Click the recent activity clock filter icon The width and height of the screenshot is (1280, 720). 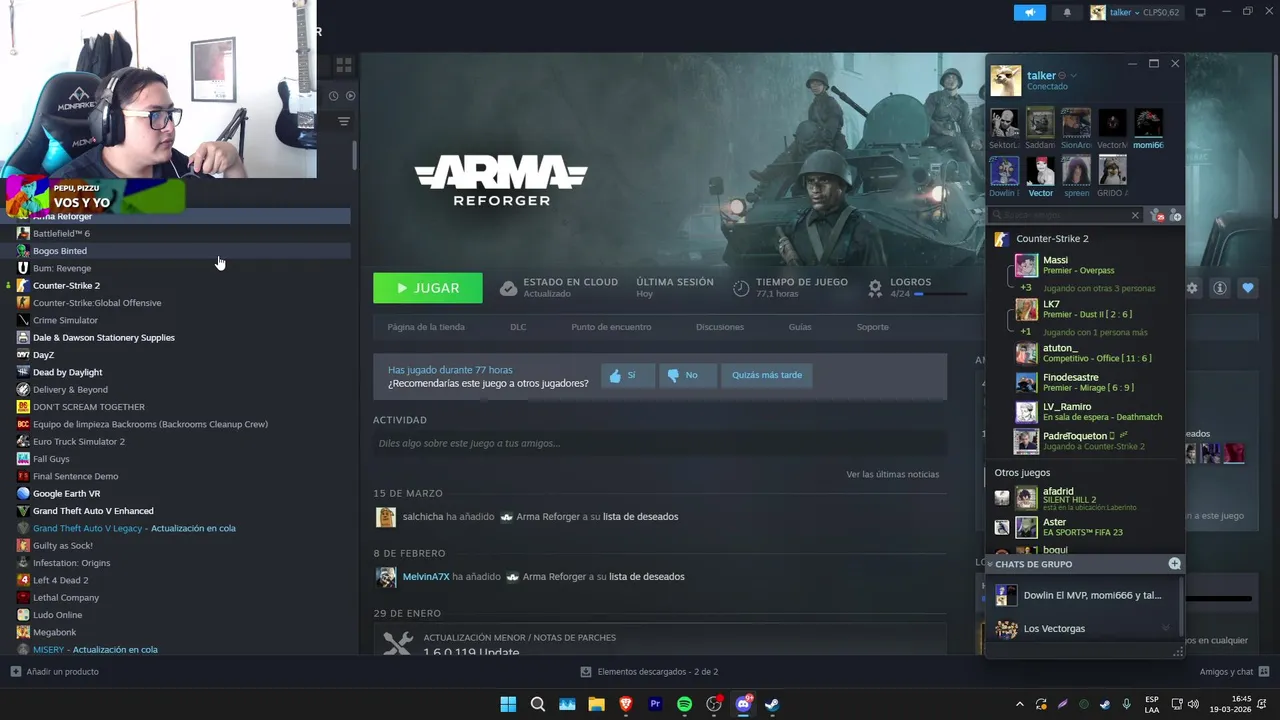(334, 96)
